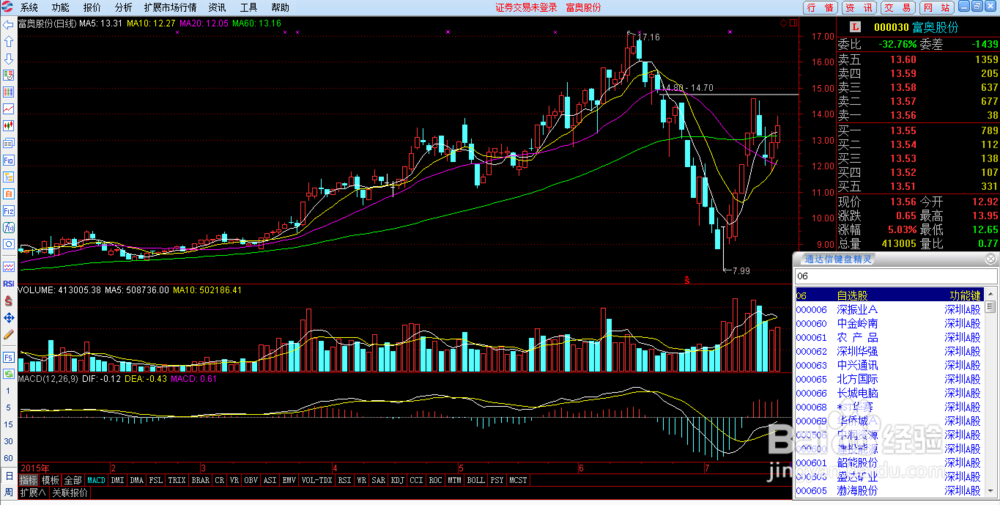Select the 06 自选股 function row
The image size is (1000, 505).
pyautogui.click(x=890, y=295)
